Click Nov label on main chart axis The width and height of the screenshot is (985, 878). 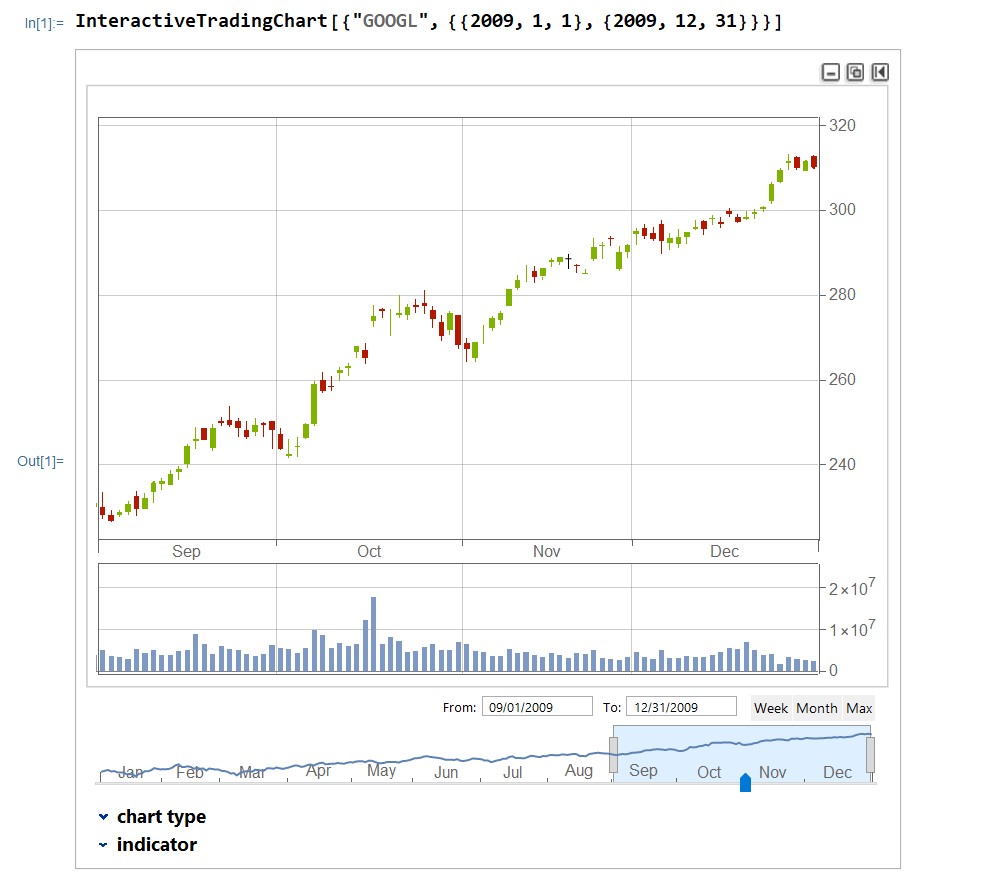[x=546, y=551]
